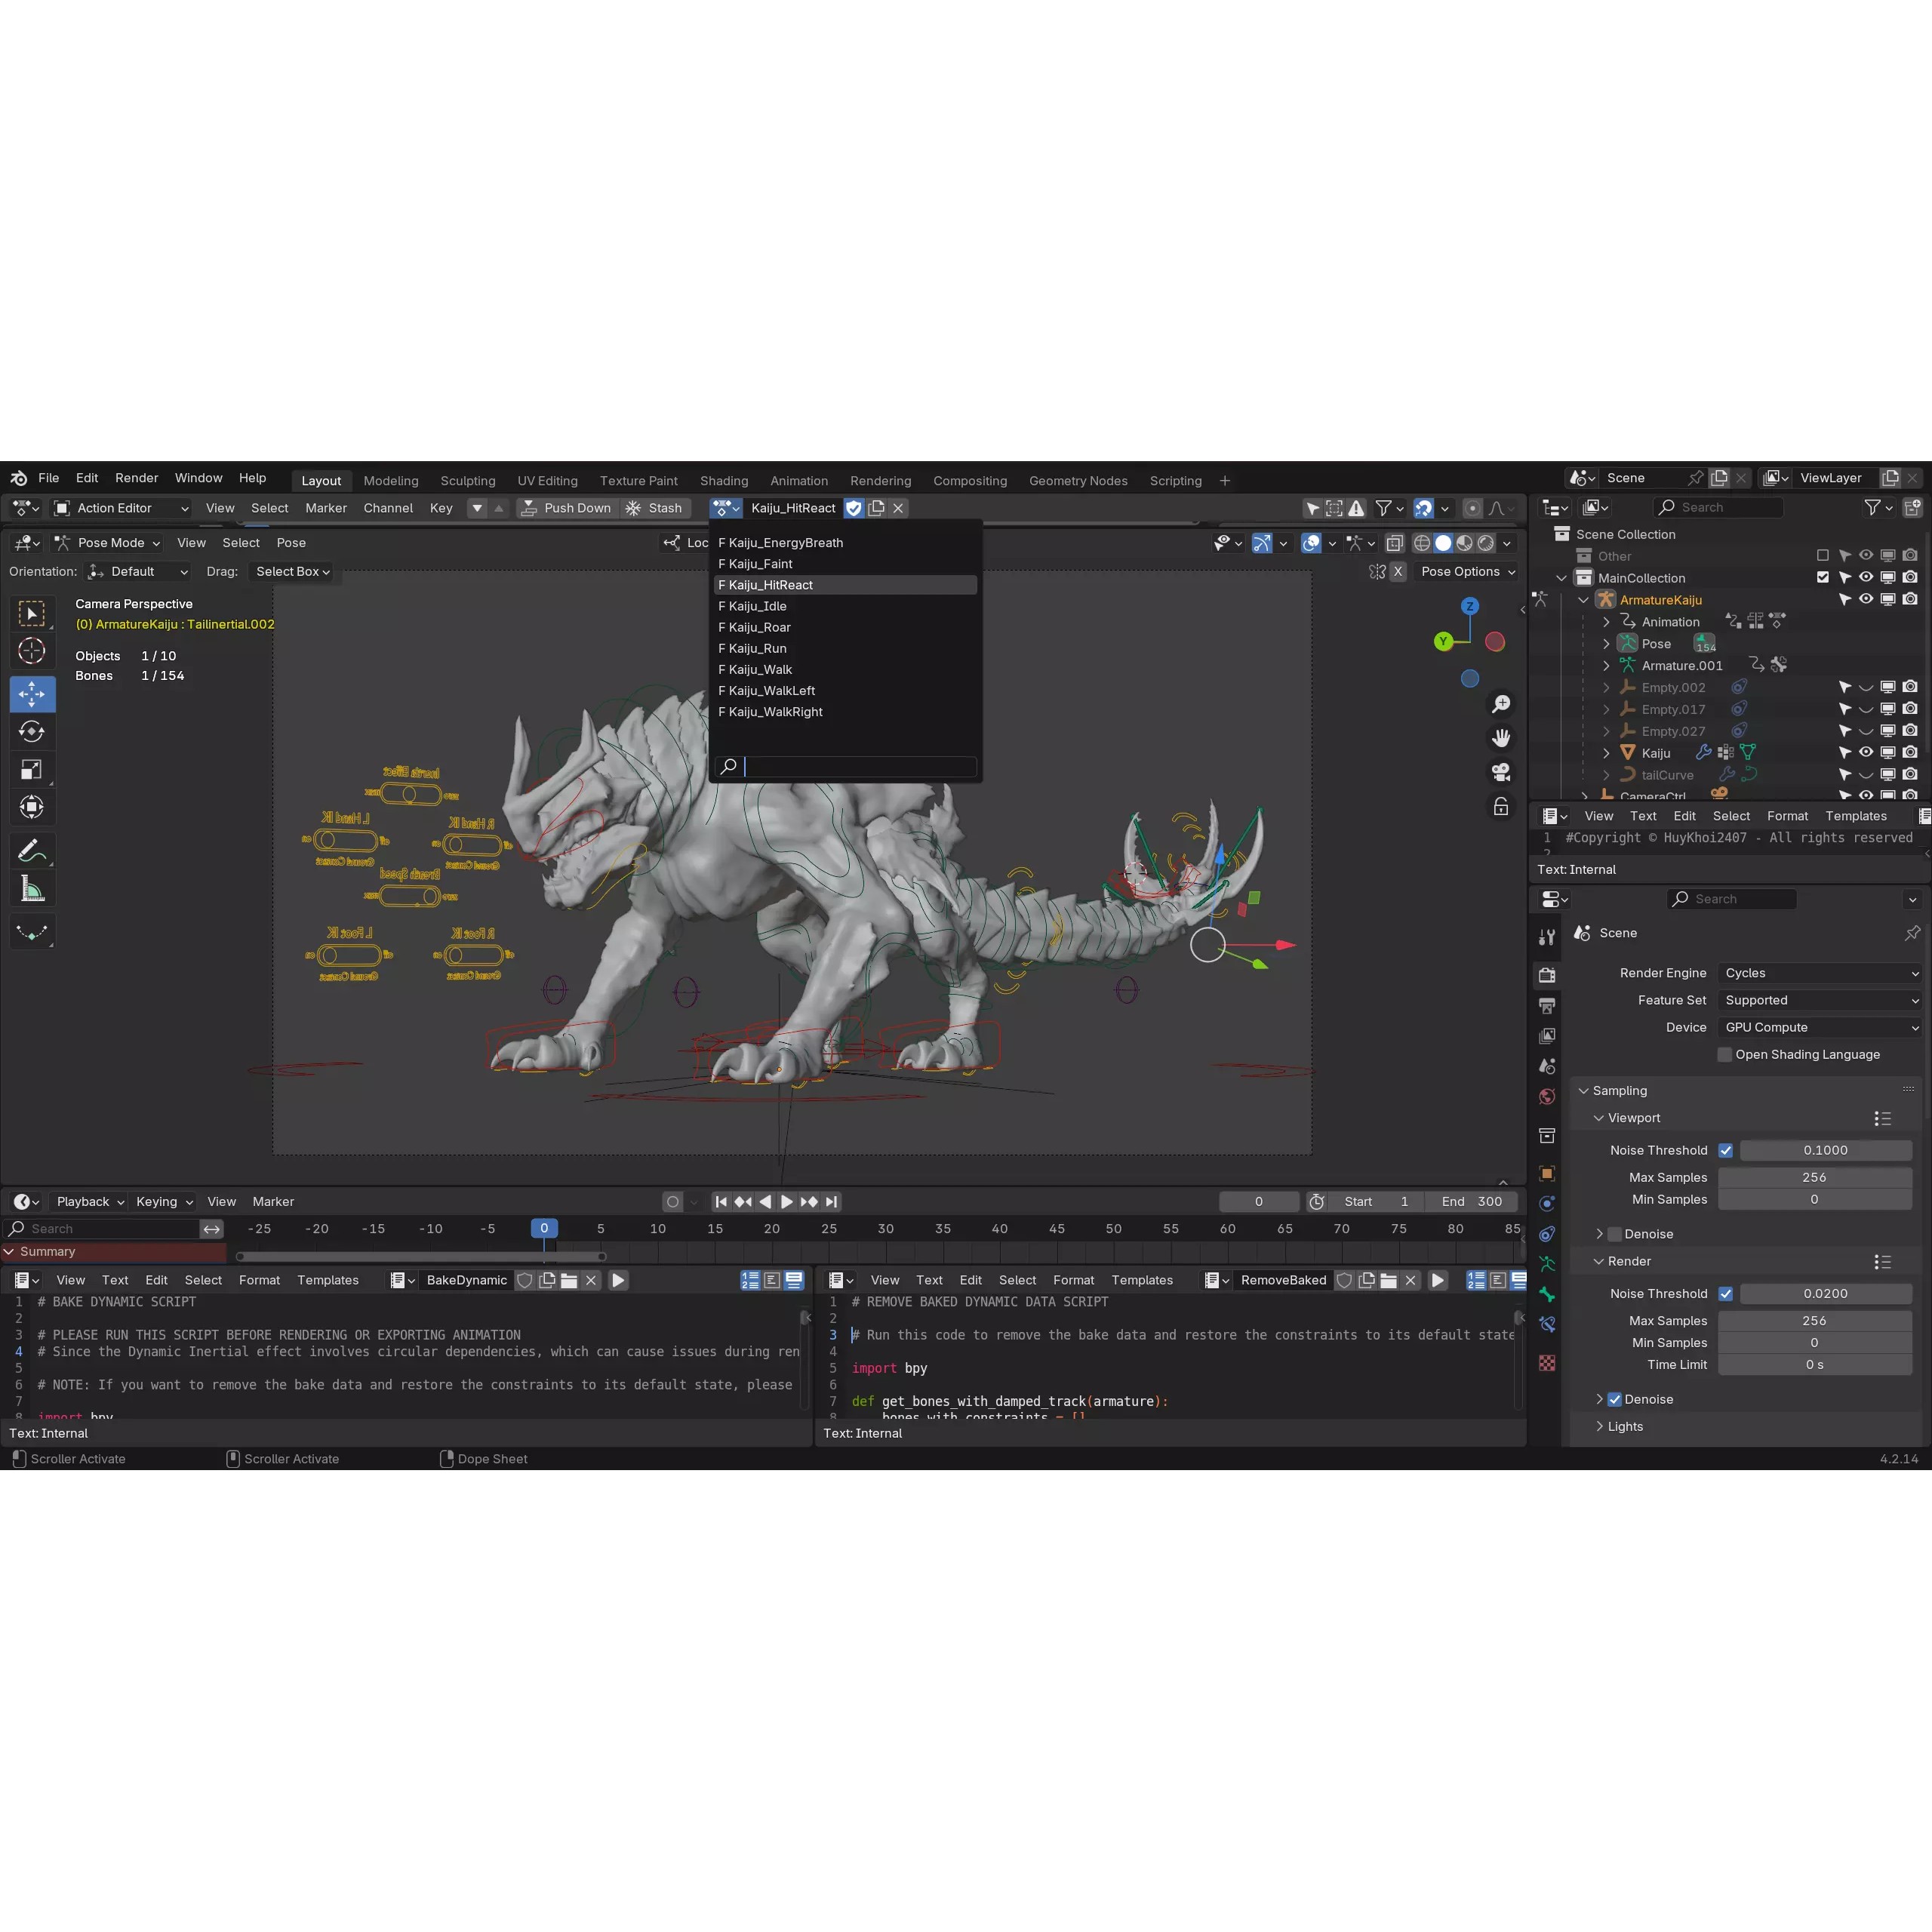The image size is (1932, 1932).
Task: Activate the 3D Cursor tool
Action: (x=32, y=651)
